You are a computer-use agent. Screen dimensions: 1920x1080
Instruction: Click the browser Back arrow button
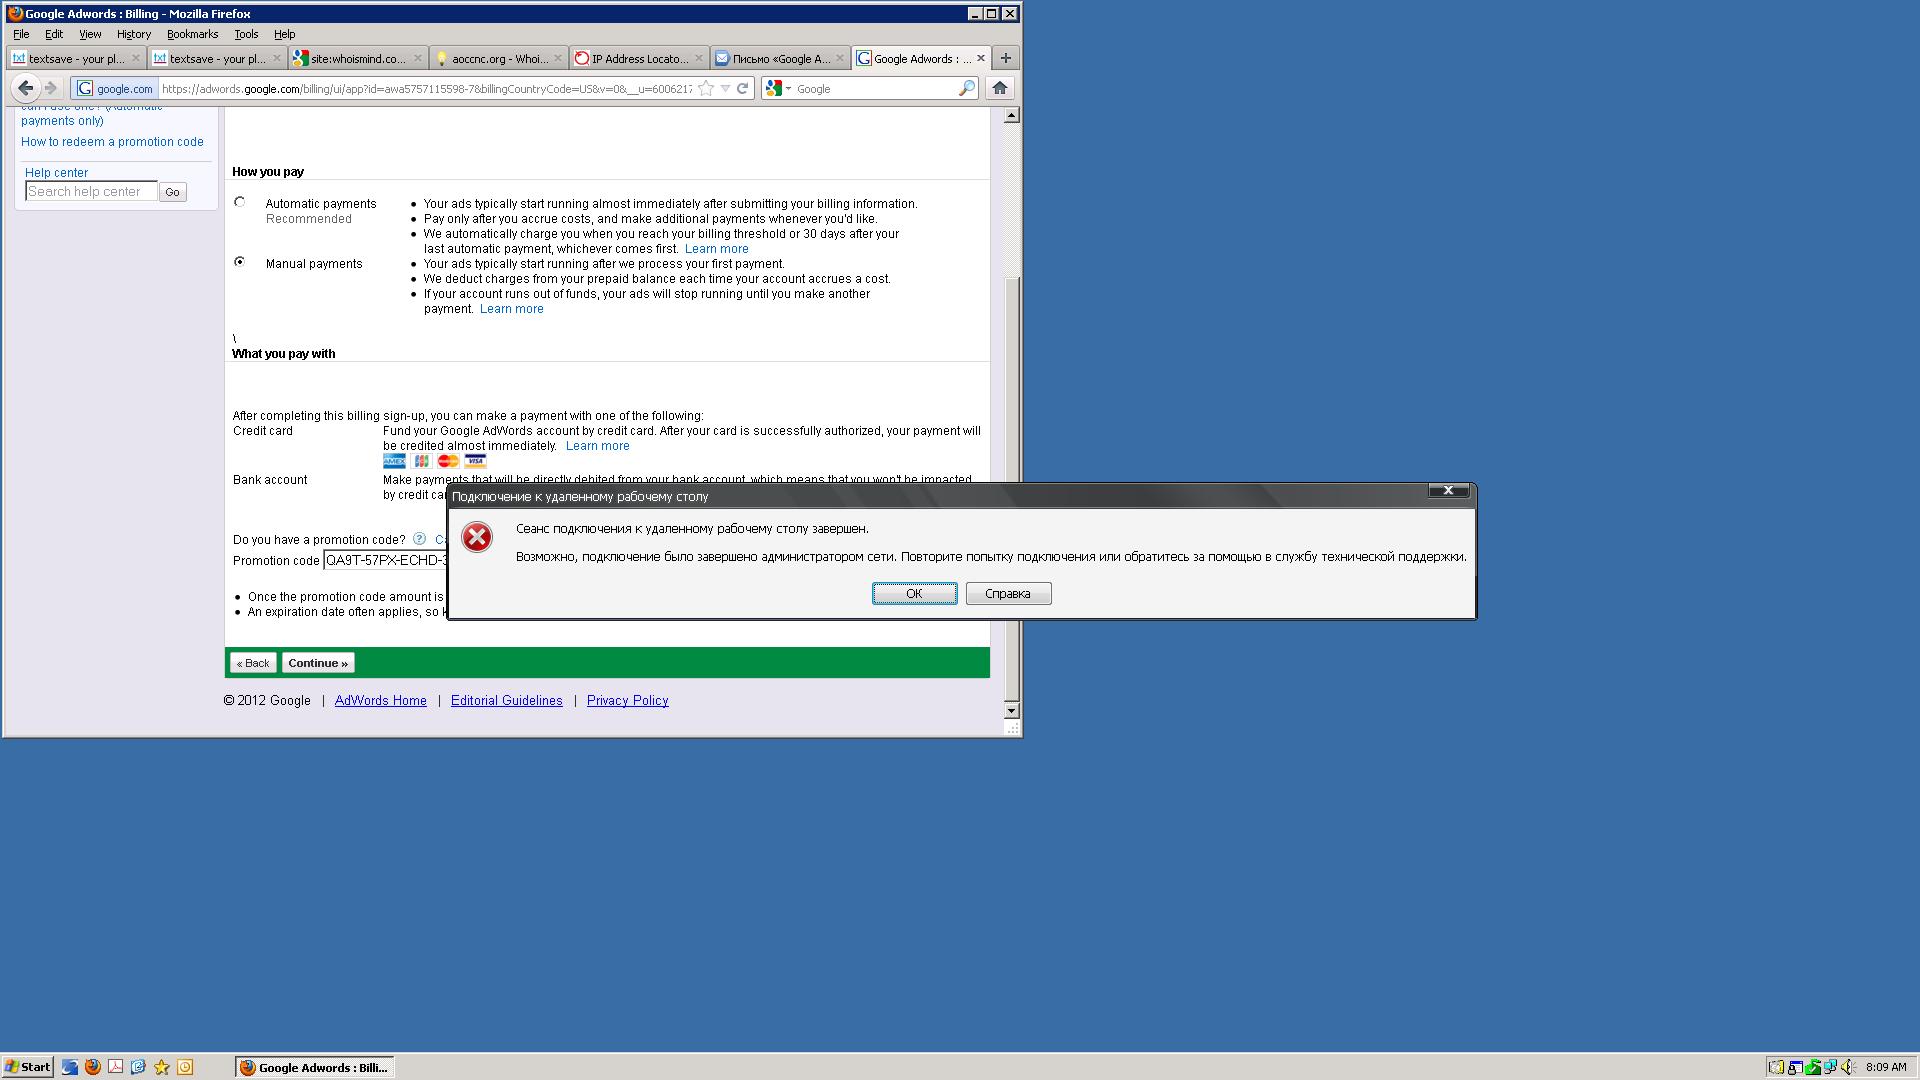click(x=25, y=88)
